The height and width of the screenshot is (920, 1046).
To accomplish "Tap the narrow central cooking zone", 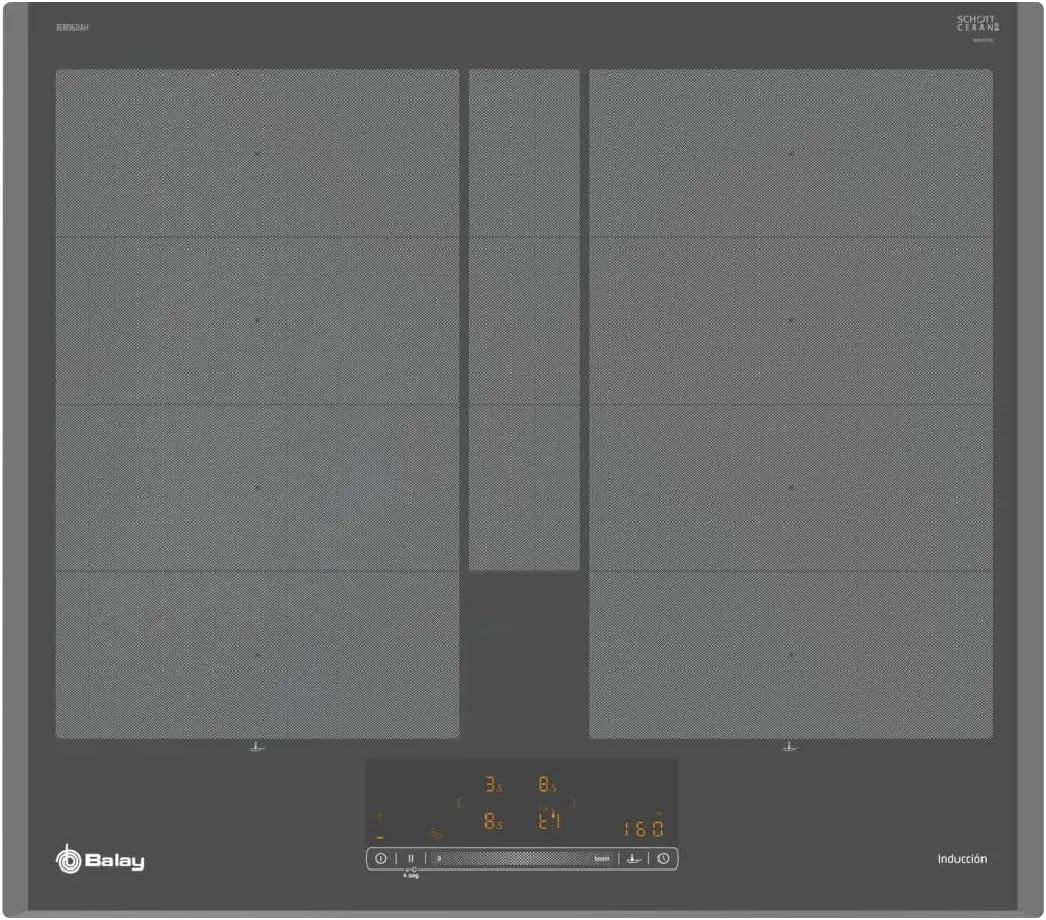I will (524, 320).
